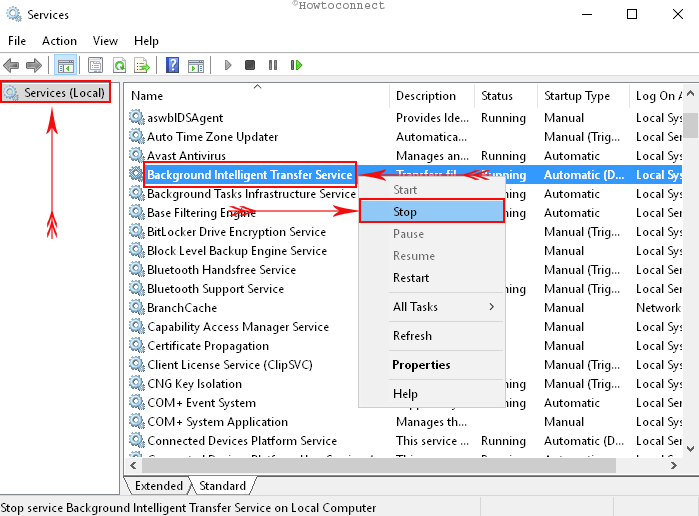Choose Help from the context menu
This screenshot has width=699, height=516.
(x=432, y=394)
